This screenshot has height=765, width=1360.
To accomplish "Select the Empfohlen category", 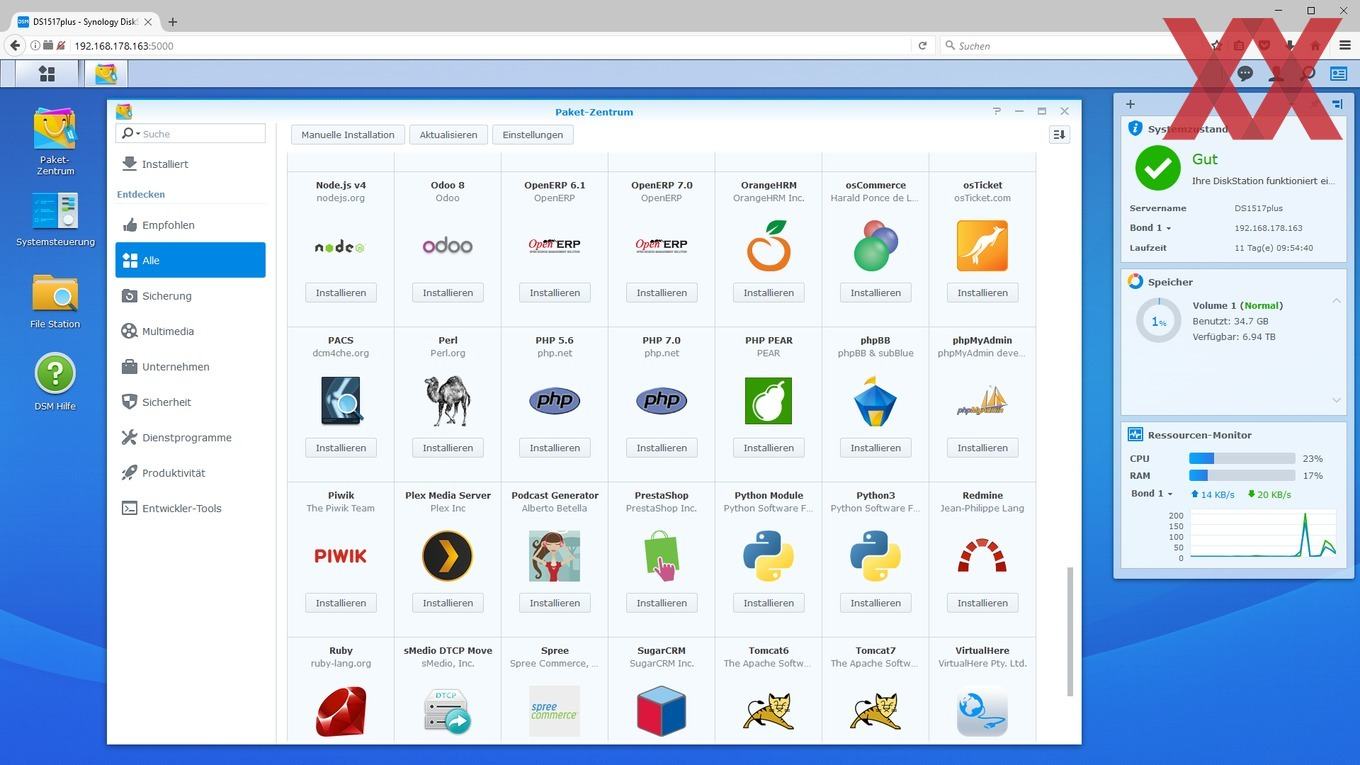I will click(190, 225).
